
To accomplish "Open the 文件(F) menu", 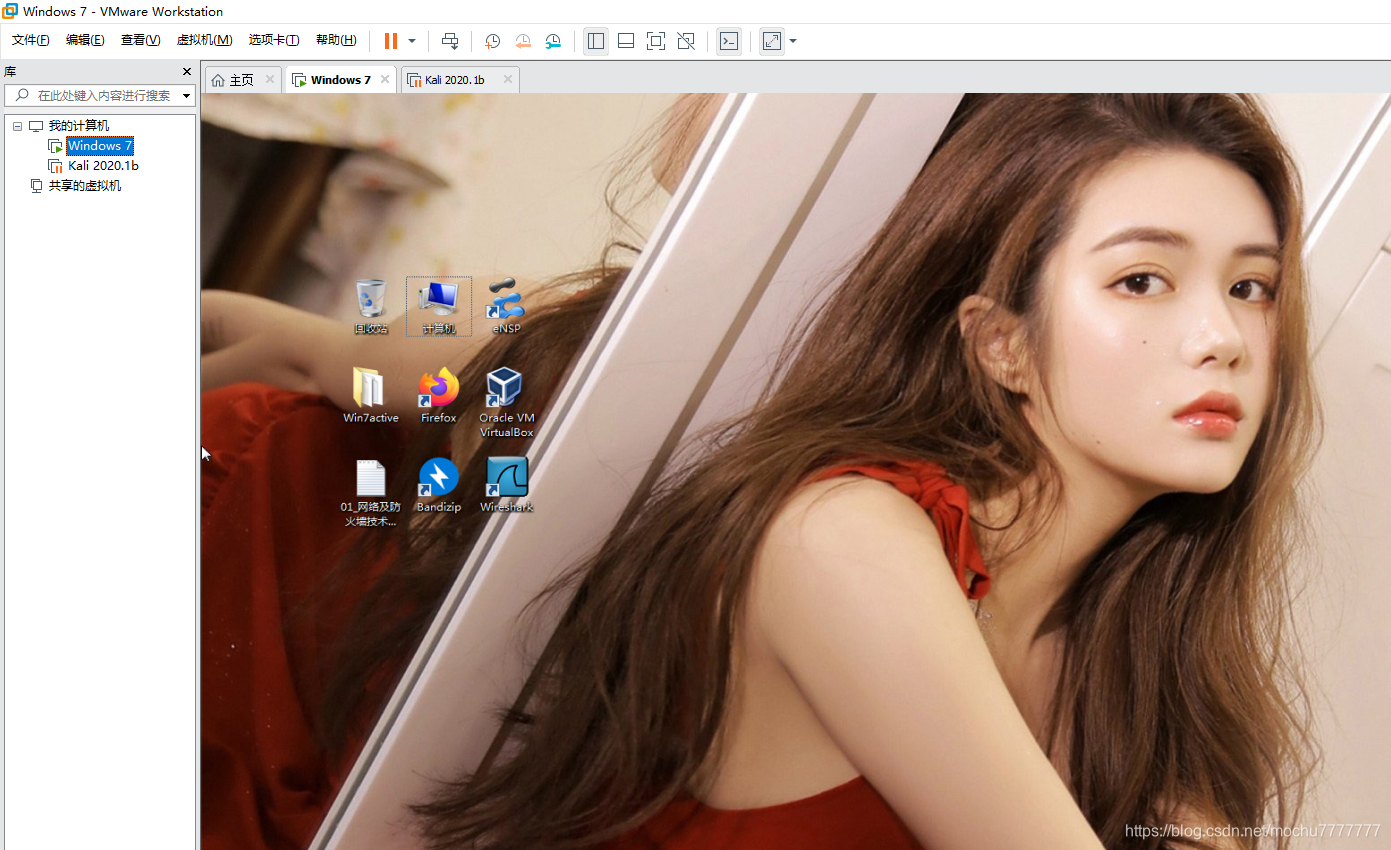I will [x=31, y=40].
